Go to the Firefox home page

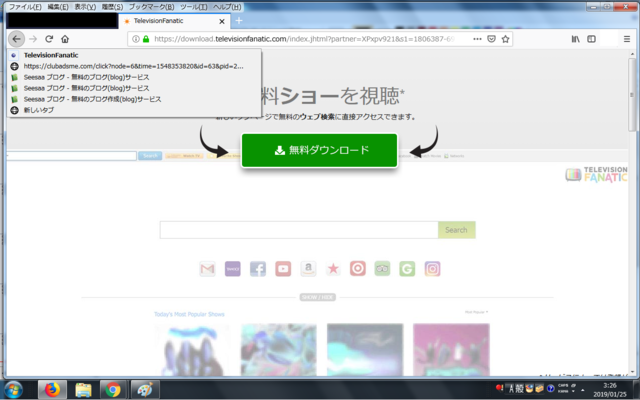[65, 39]
